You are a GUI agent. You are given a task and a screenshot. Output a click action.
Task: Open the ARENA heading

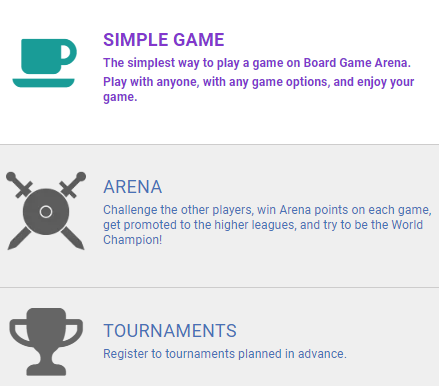pos(133,187)
